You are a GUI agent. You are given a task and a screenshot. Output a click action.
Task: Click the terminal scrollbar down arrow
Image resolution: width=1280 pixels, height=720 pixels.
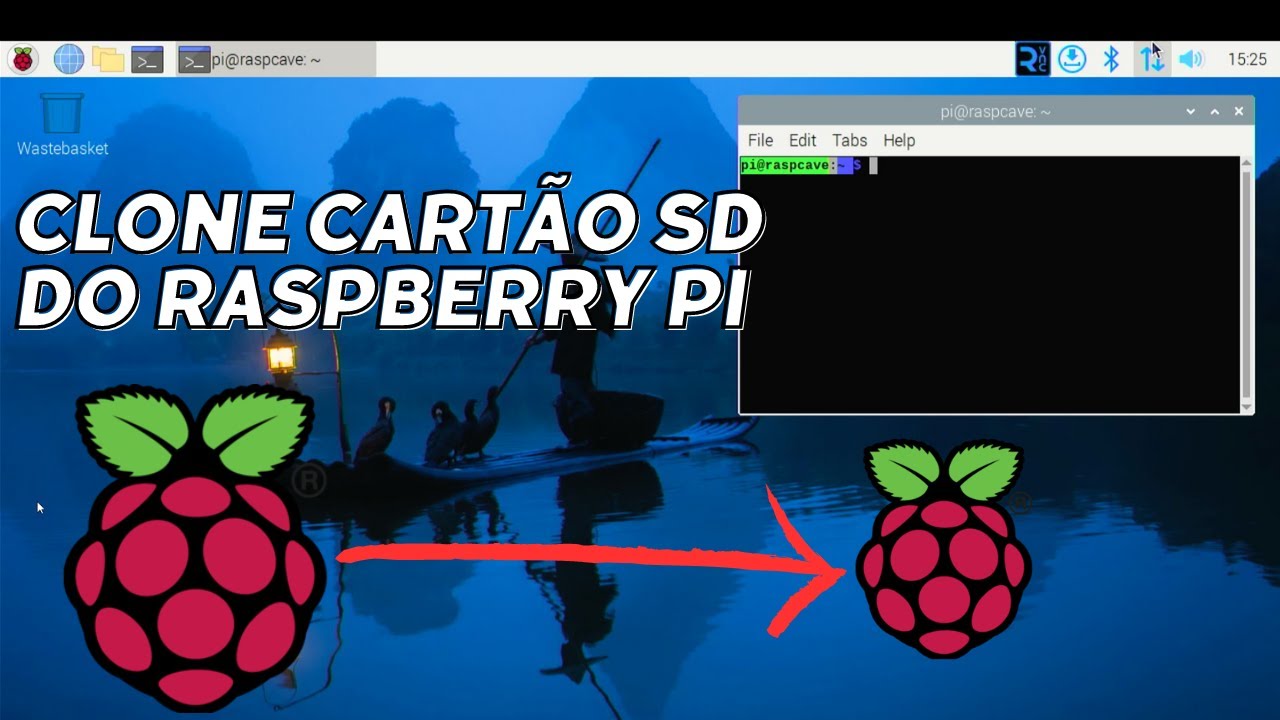(x=1246, y=408)
